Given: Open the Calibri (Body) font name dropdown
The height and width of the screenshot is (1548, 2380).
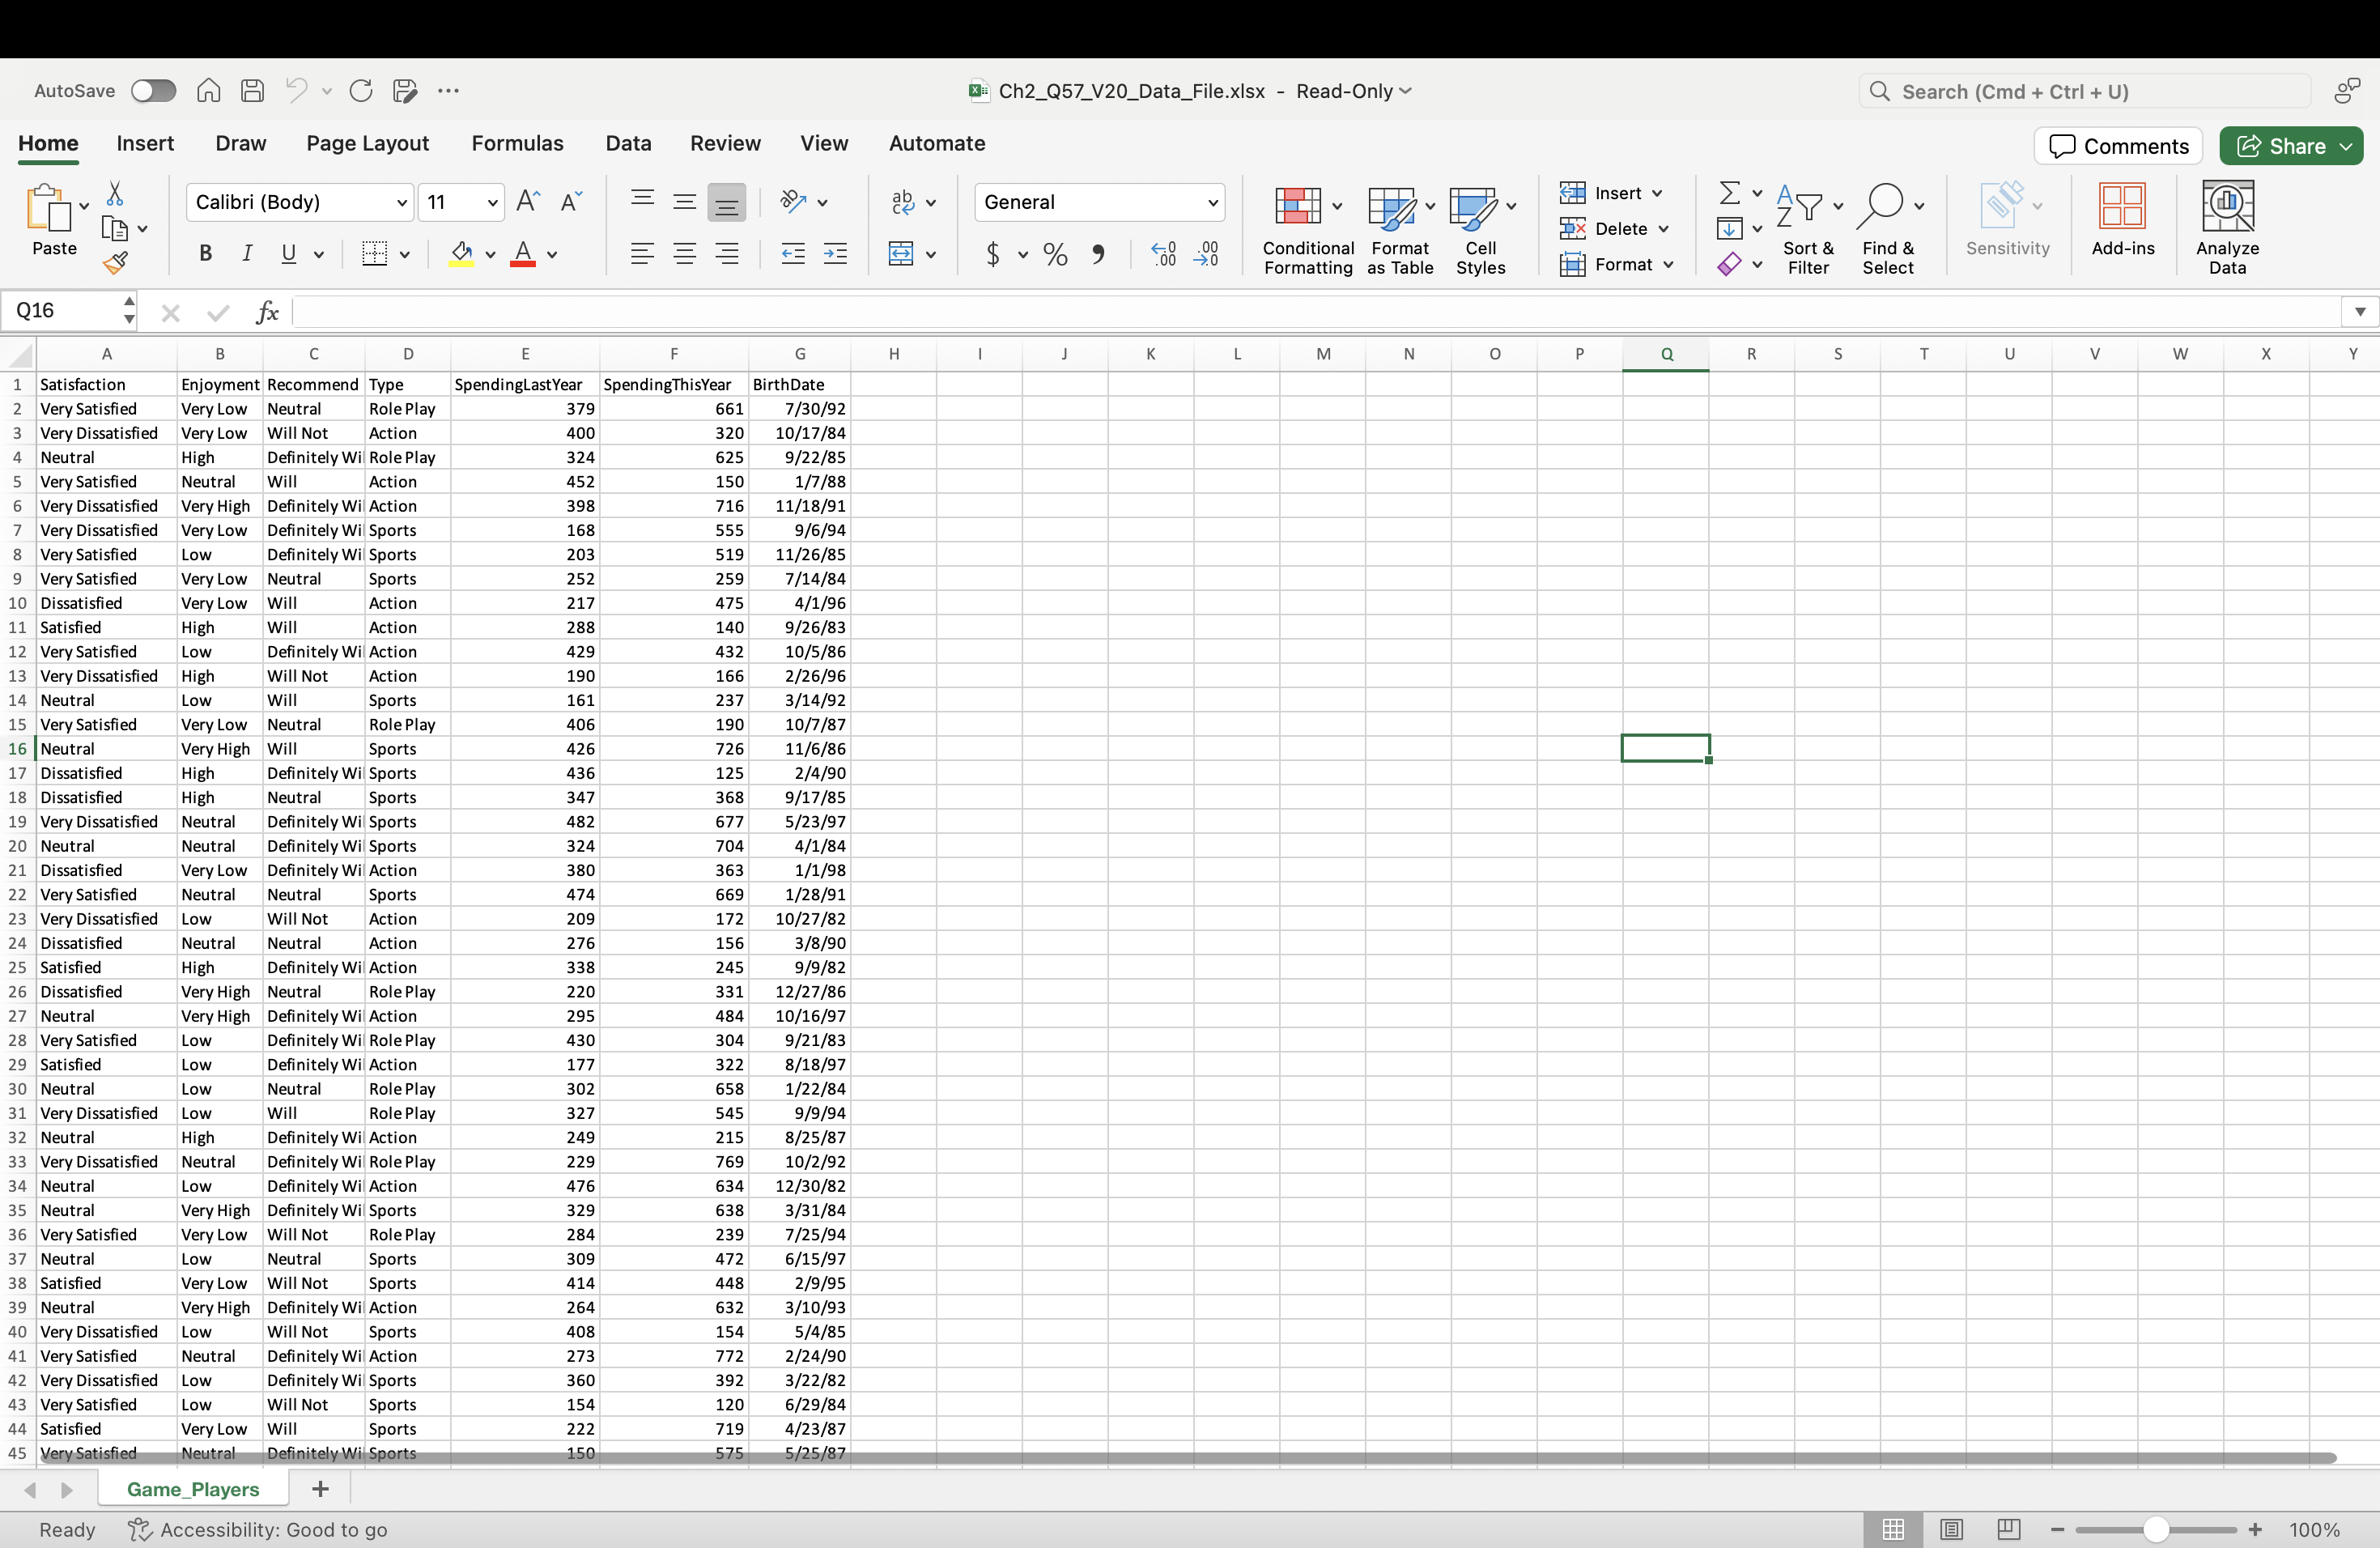Looking at the screenshot, I should coord(401,203).
